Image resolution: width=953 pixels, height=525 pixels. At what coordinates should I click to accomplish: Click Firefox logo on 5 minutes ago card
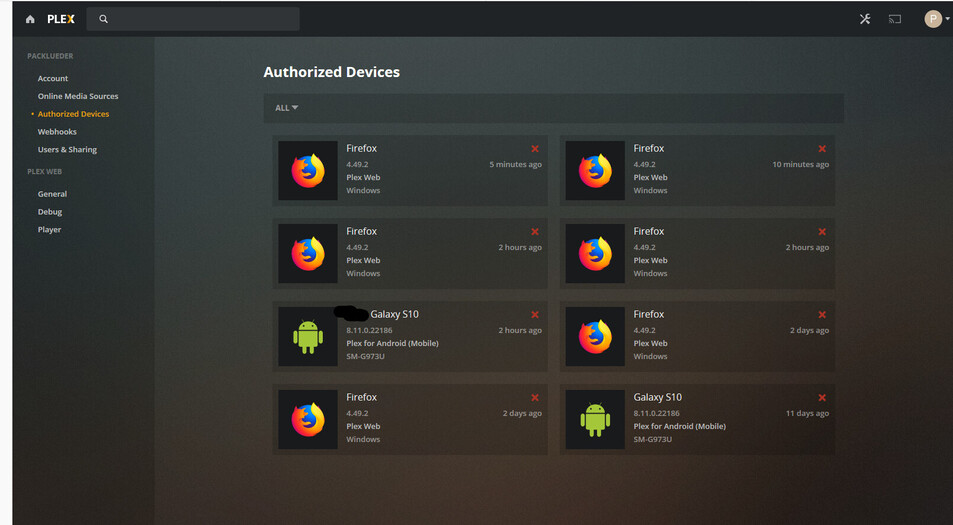pos(308,171)
